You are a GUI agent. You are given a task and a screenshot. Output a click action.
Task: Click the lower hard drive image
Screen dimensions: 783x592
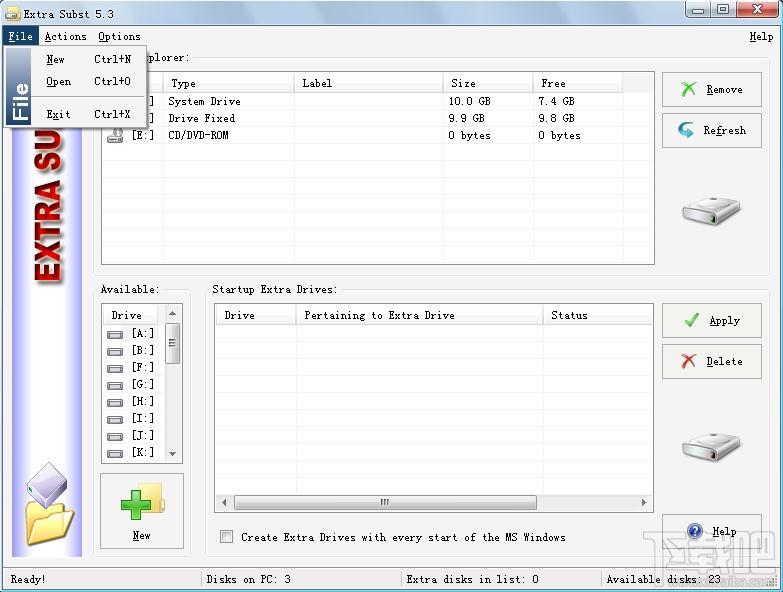click(x=711, y=447)
